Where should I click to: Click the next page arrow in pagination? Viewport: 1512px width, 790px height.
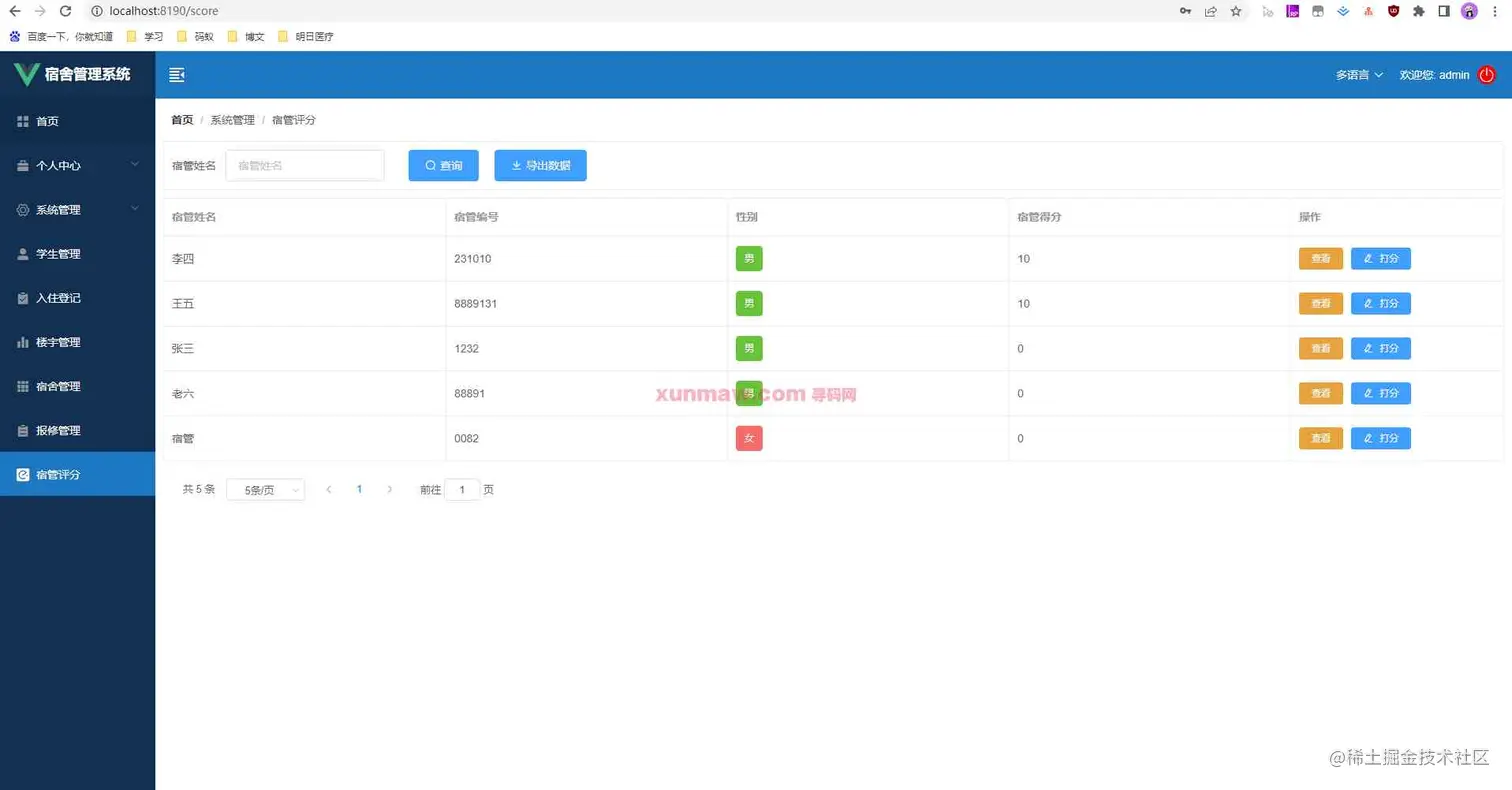[x=390, y=490]
